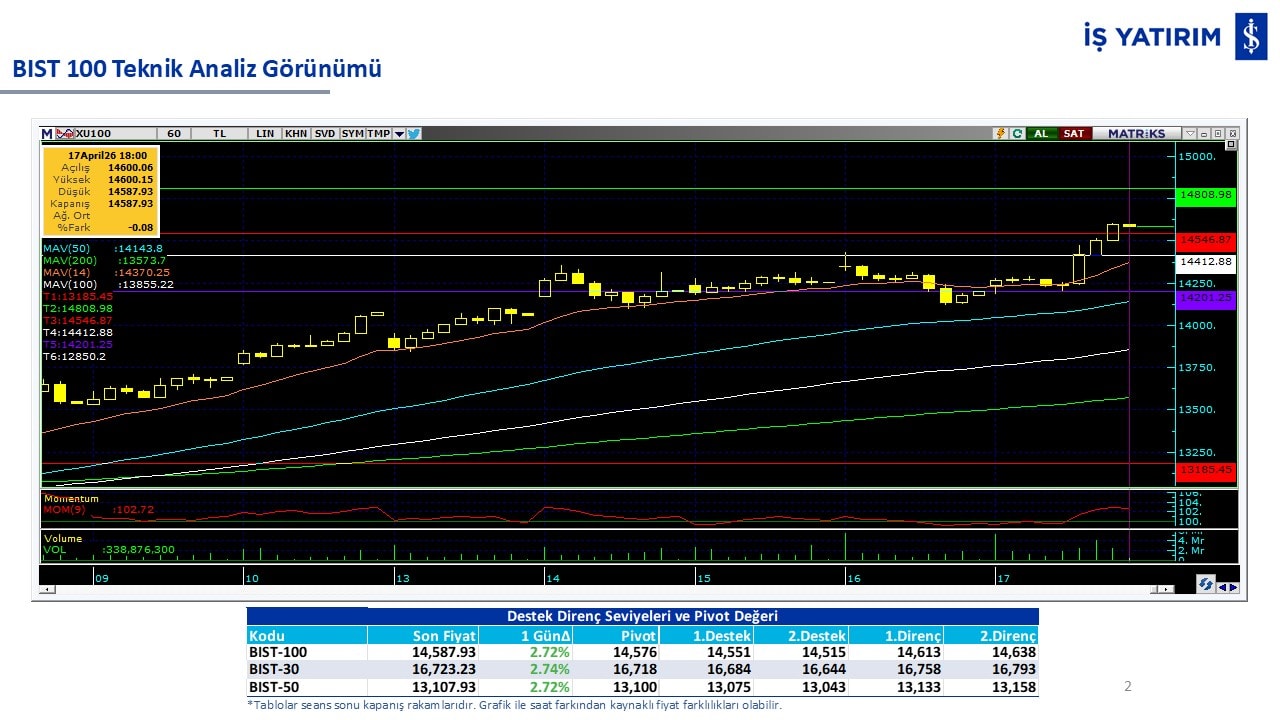
Task: Toggle the LIN scale mode
Action: pos(265,133)
